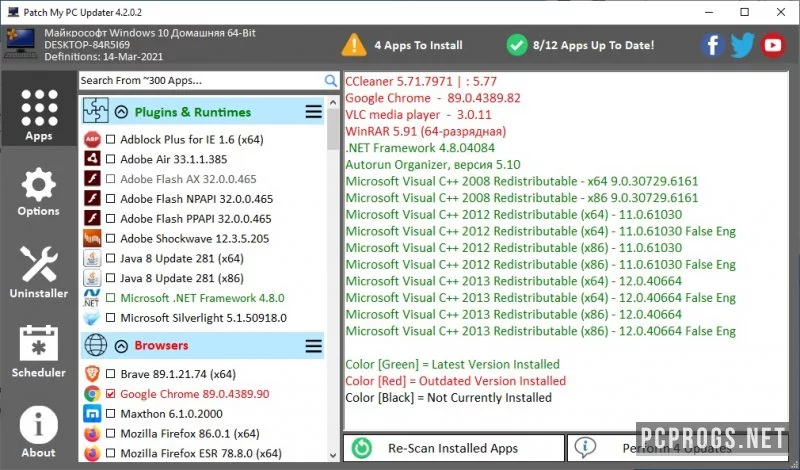Click Re-Scan Installed Apps button
This screenshot has width=800, height=470.
454,448
